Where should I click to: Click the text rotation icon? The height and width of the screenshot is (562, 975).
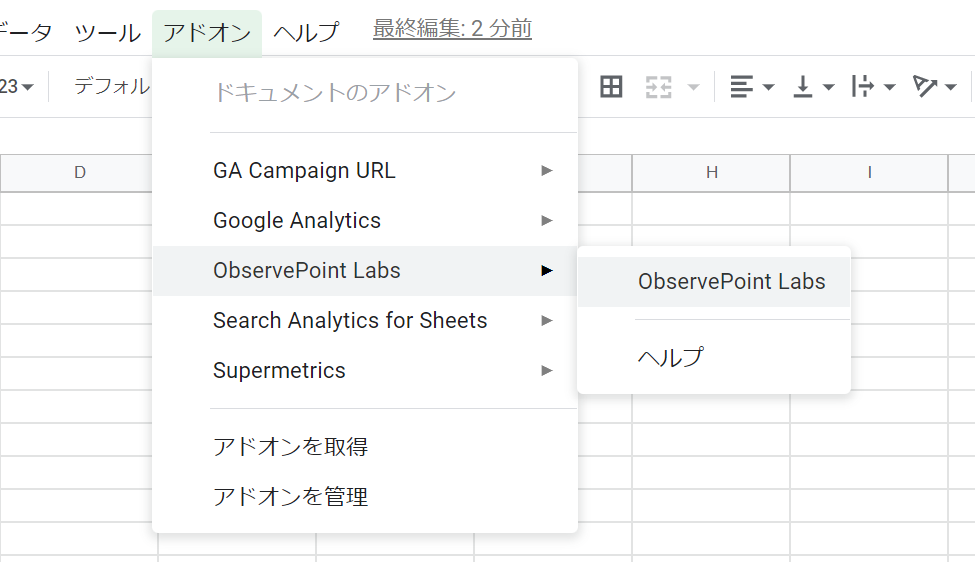[x=924, y=86]
